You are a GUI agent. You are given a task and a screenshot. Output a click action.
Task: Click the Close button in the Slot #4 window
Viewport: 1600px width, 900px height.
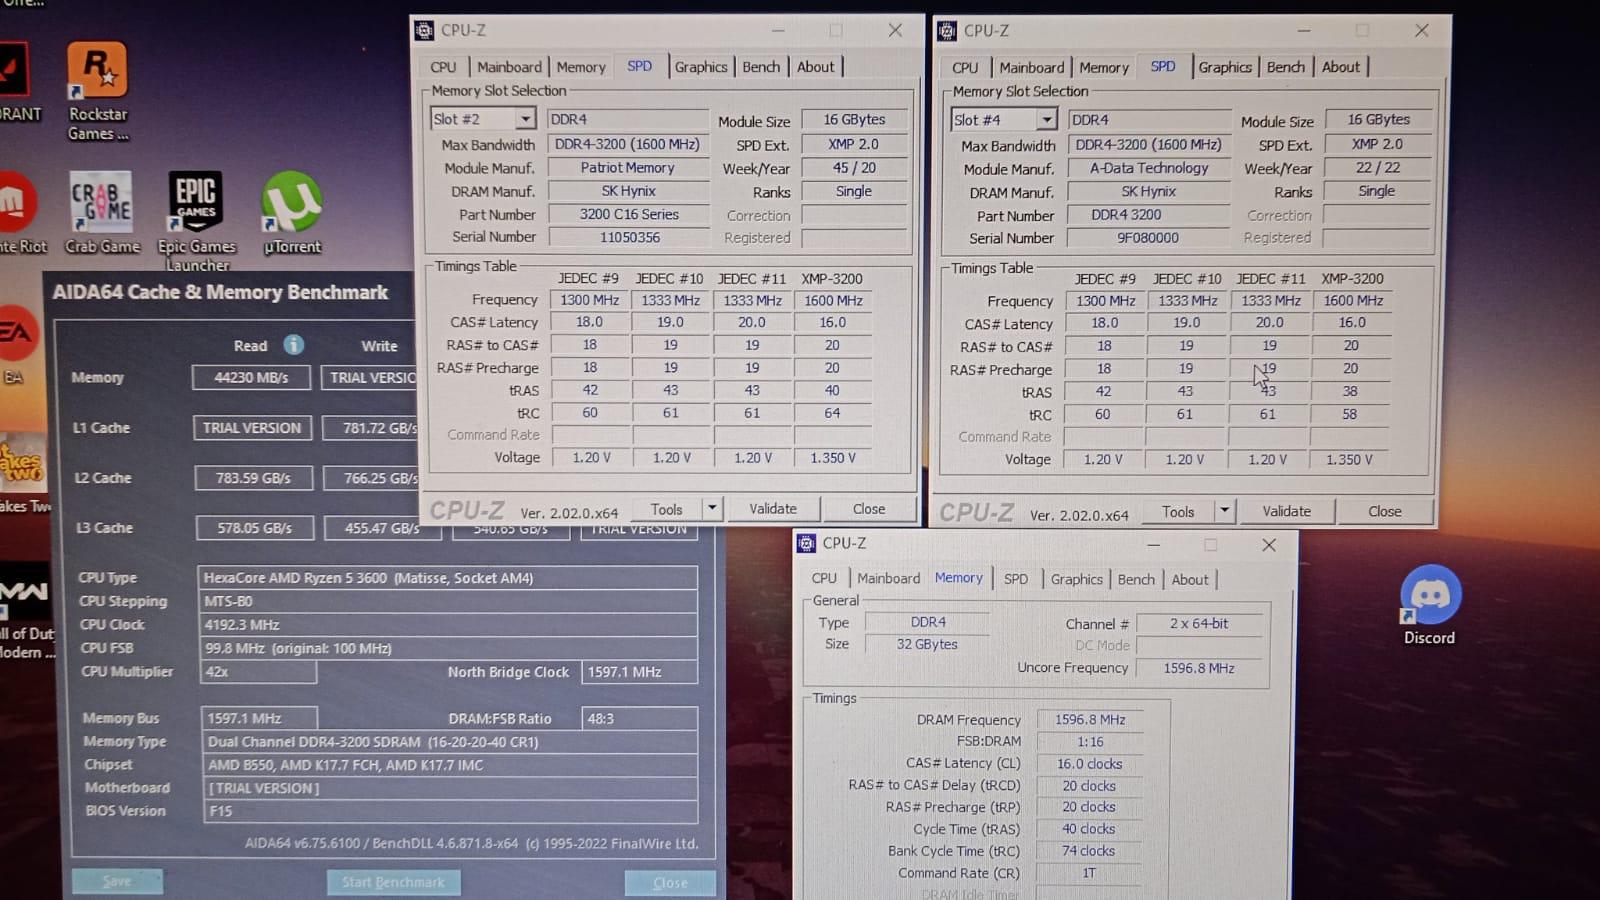(x=1384, y=511)
